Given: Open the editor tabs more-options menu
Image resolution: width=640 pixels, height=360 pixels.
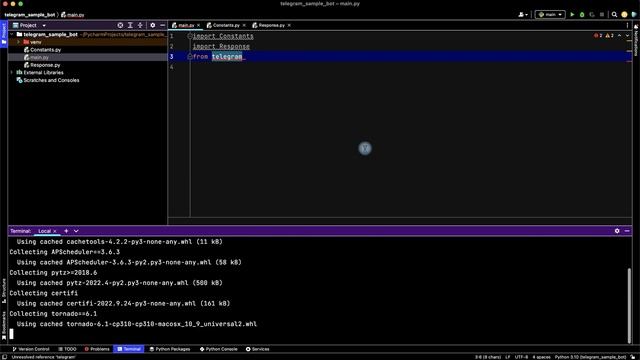Looking at the screenshot, I should pyautogui.click(x=627, y=25).
